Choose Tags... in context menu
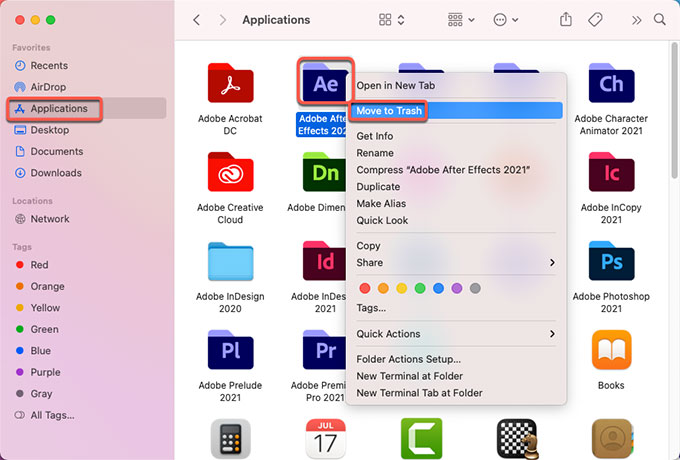 pyautogui.click(x=456, y=308)
